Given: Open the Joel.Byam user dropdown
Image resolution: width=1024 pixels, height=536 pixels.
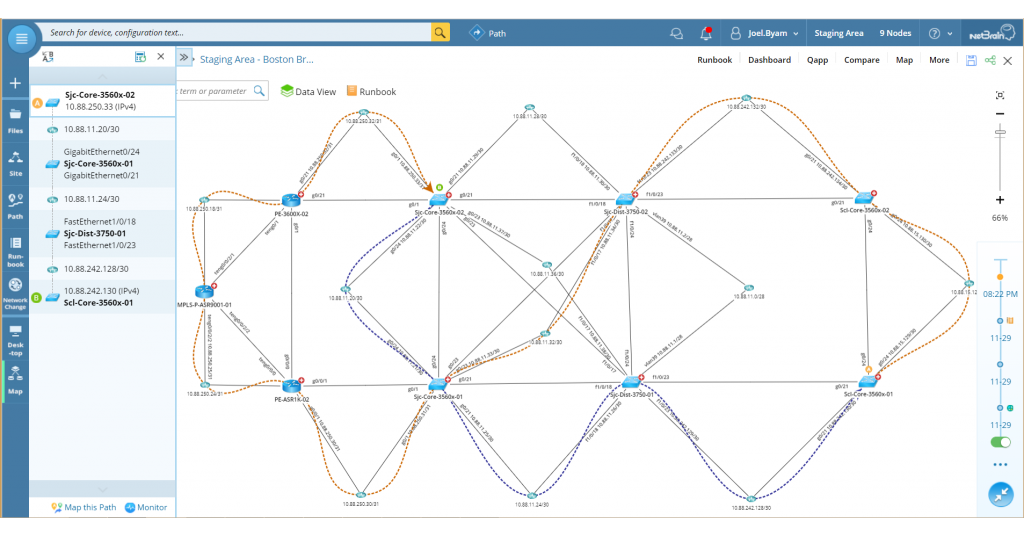Looking at the screenshot, I should click(x=764, y=33).
